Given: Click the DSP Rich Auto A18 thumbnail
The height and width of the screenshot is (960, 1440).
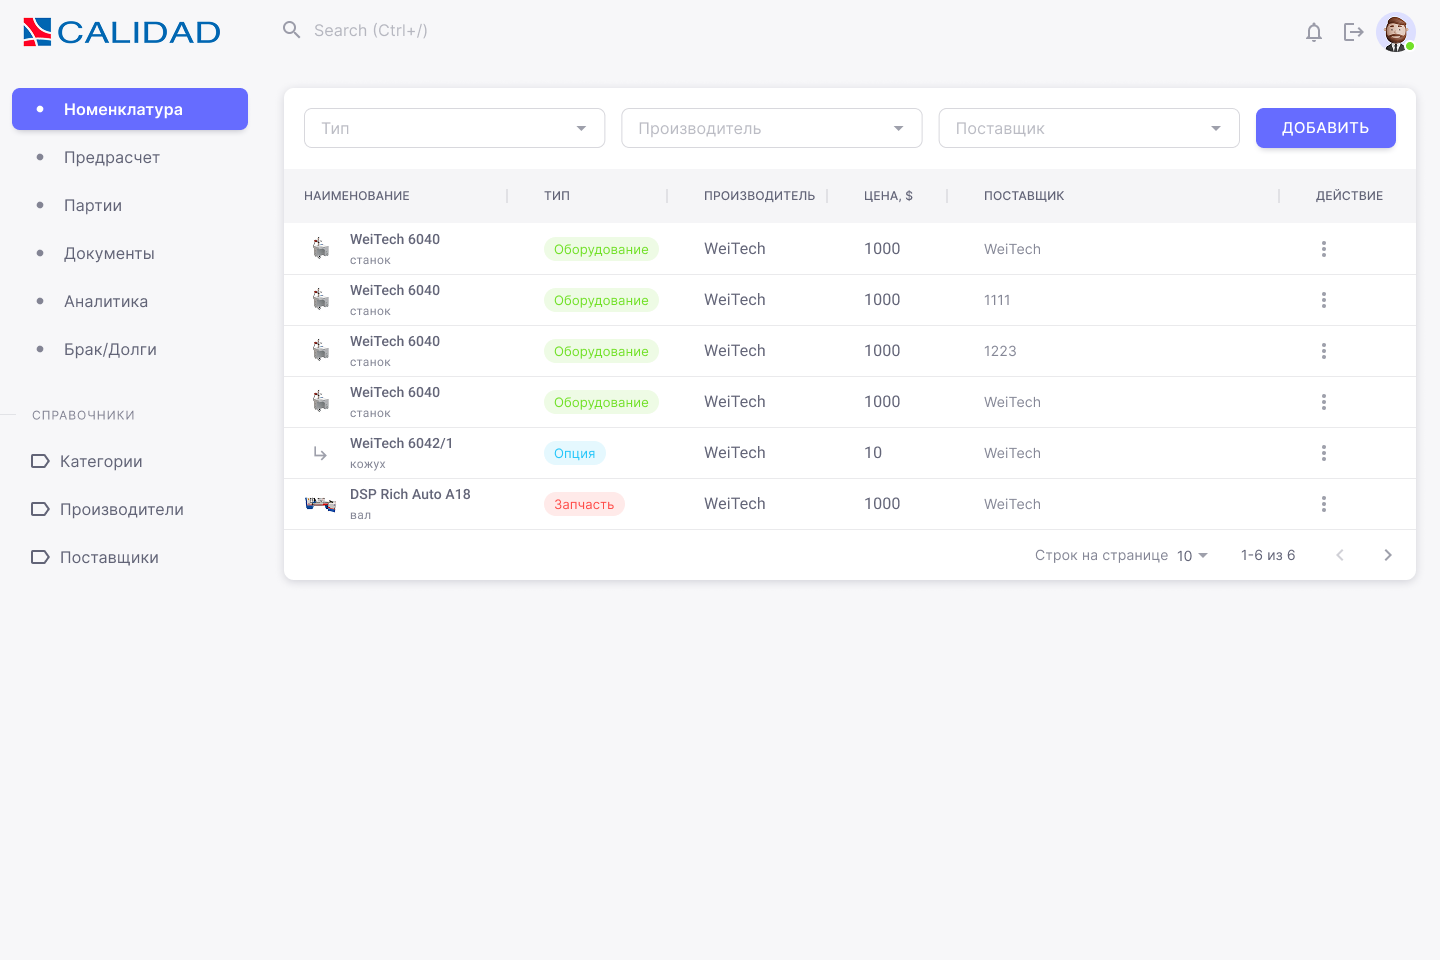Looking at the screenshot, I should click(320, 504).
